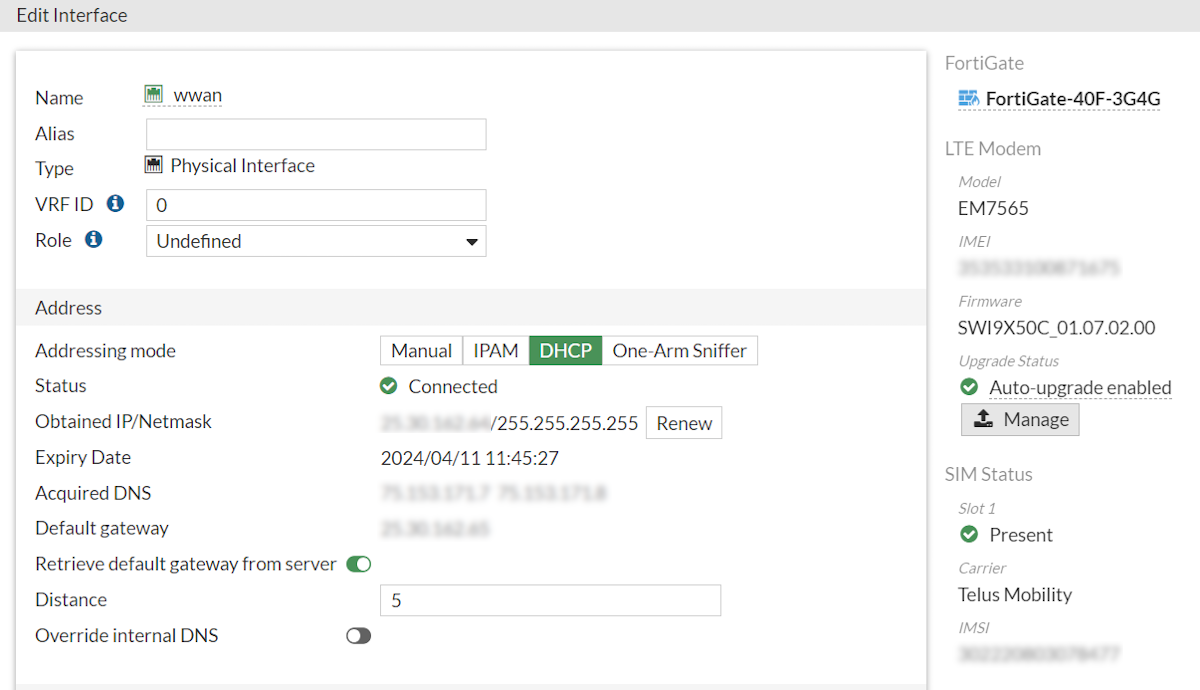Image resolution: width=1200 pixels, height=690 pixels.
Task: Click the checkmark icon before Auto-upgrade enabled
Action: tap(968, 387)
